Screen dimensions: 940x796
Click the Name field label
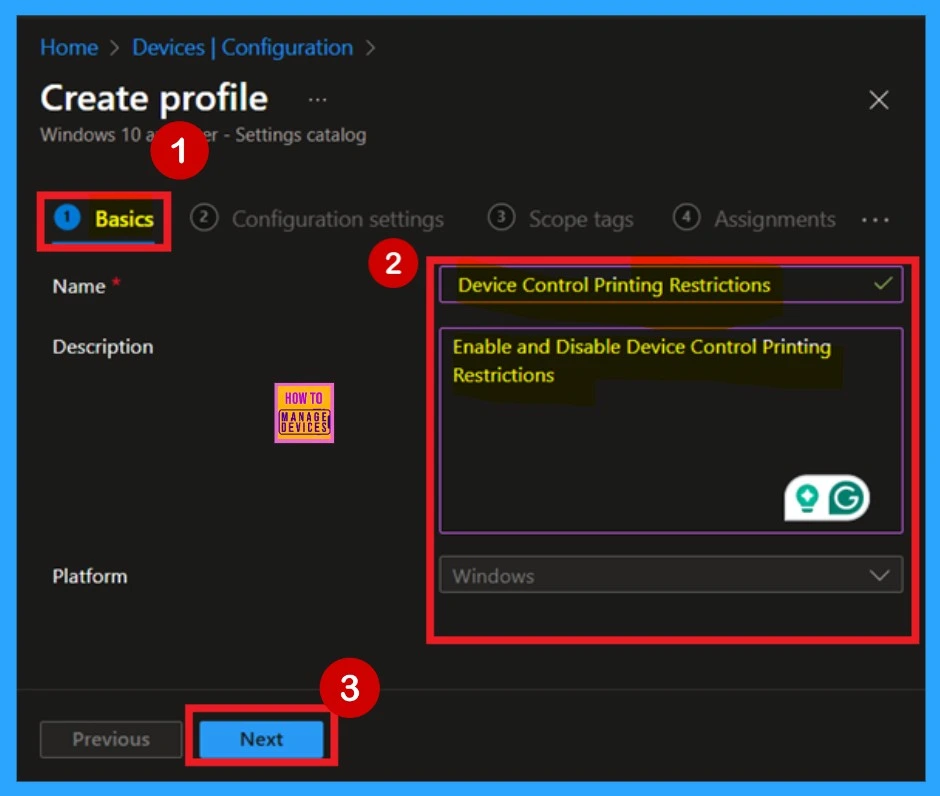coord(79,287)
